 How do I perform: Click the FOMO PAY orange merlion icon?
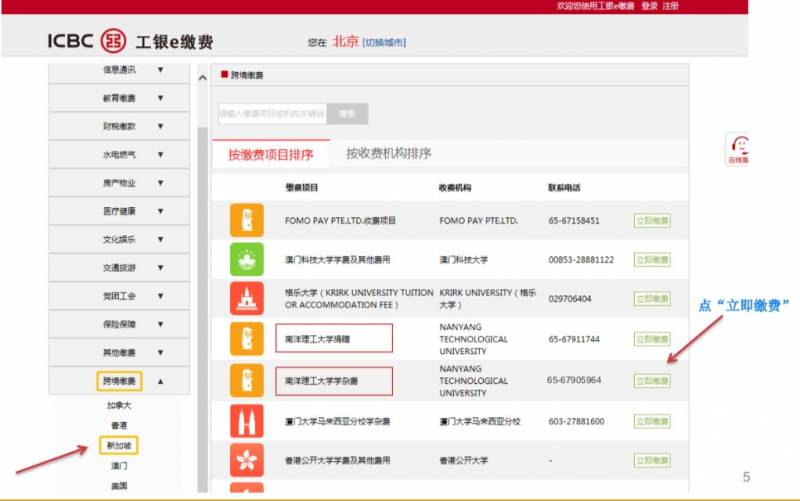(247, 220)
